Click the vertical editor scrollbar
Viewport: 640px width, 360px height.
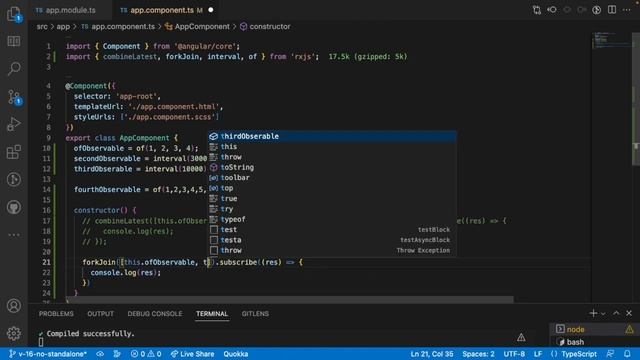click(636, 98)
